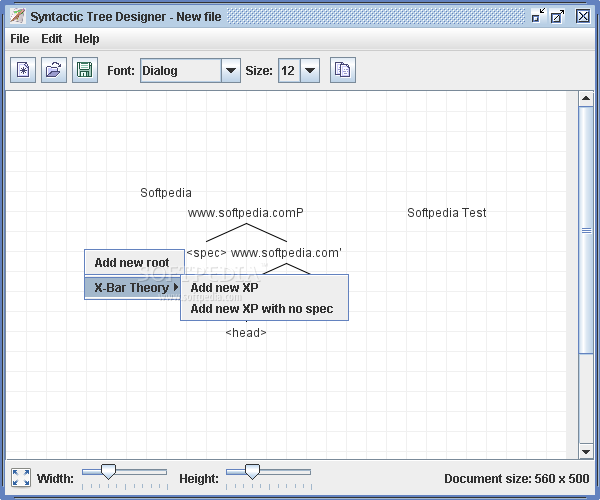
Task: Click the Document size 560 x 500 label
Action: (x=517, y=479)
